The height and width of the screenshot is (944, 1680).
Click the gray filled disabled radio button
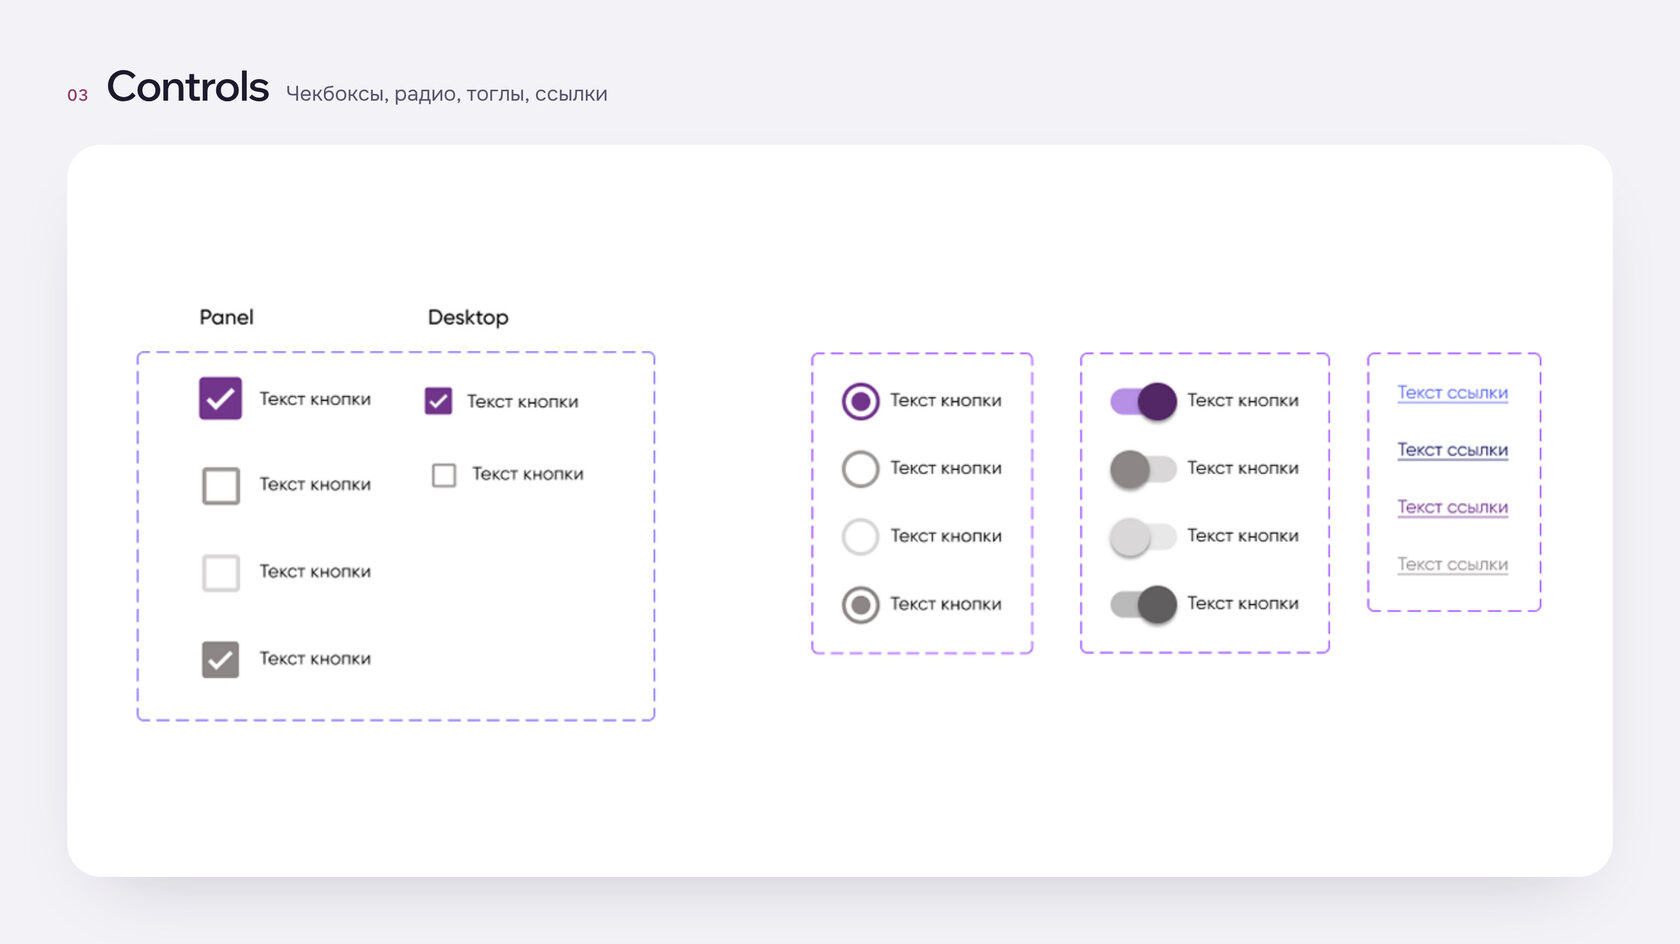[x=860, y=604]
